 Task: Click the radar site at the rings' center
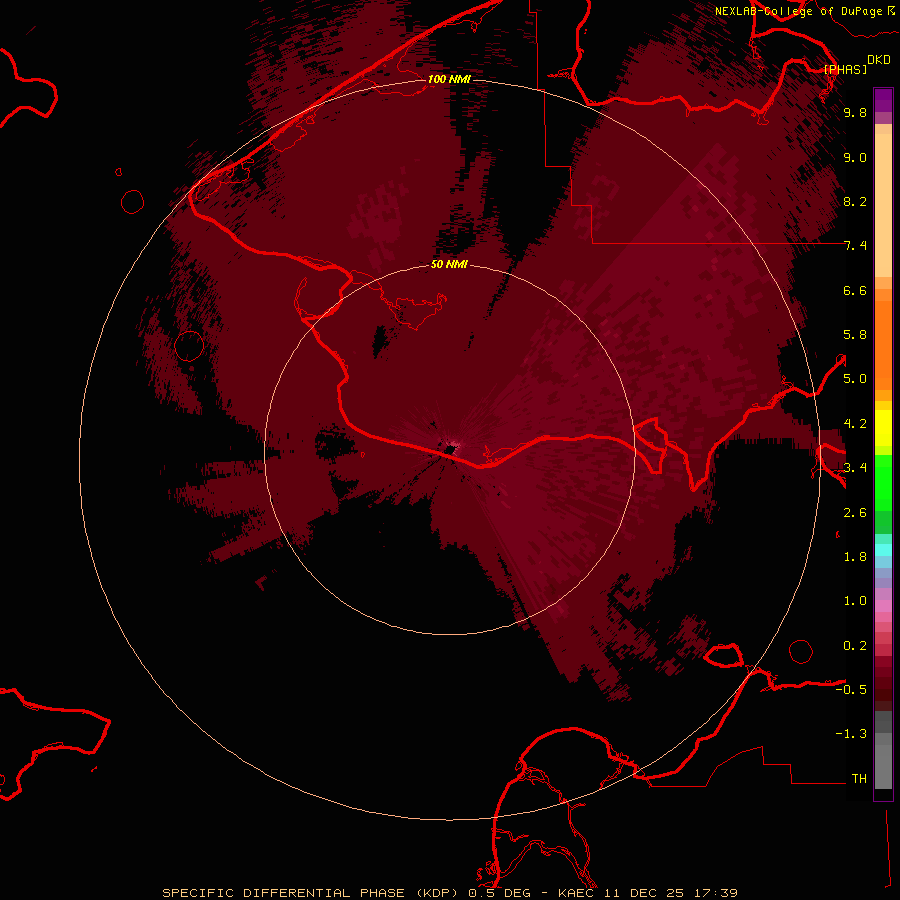(449, 449)
